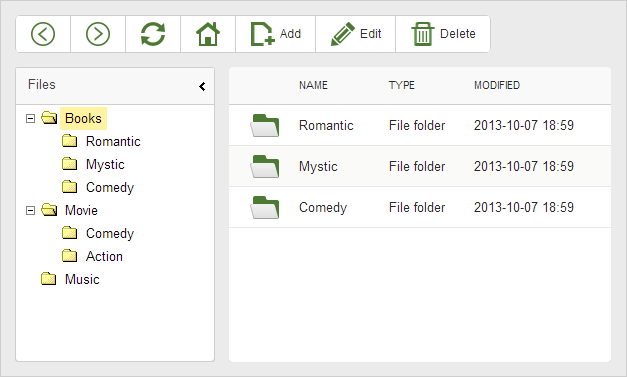Click the Edit button
Image resolution: width=627 pixels, height=377 pixels.
[355, 34]
